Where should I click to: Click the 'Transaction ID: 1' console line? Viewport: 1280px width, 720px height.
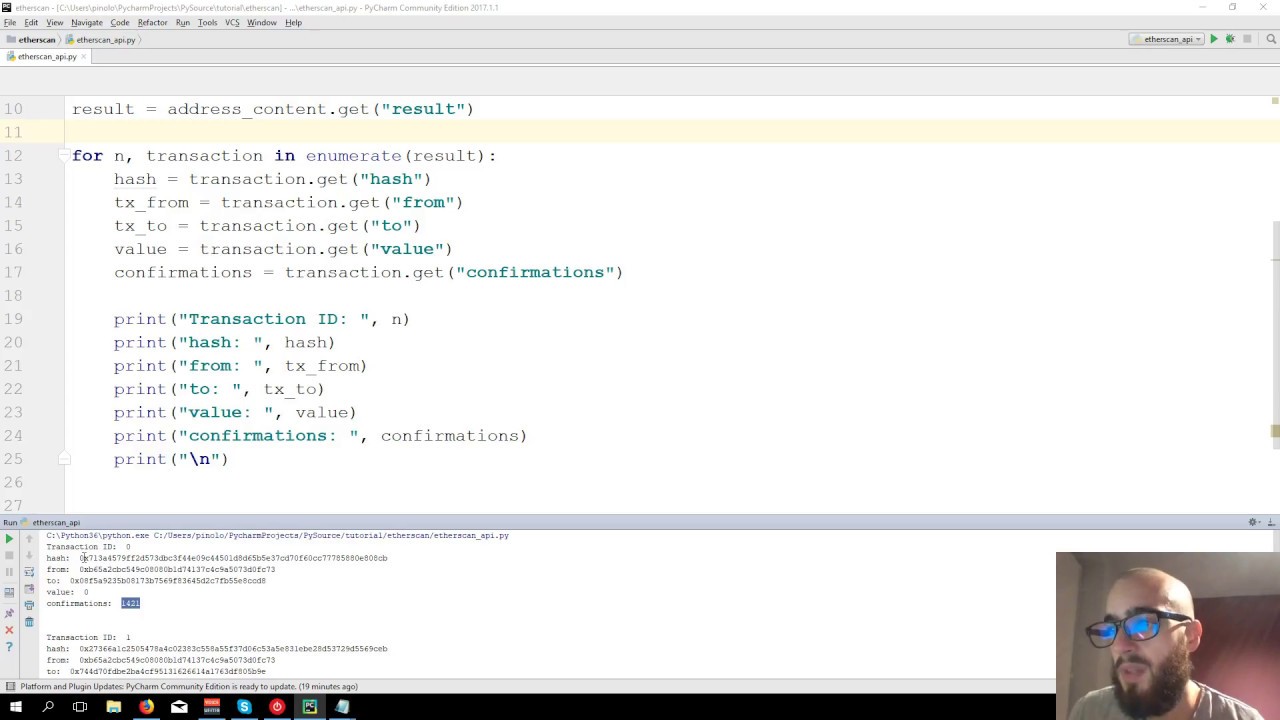coord(88,637)
